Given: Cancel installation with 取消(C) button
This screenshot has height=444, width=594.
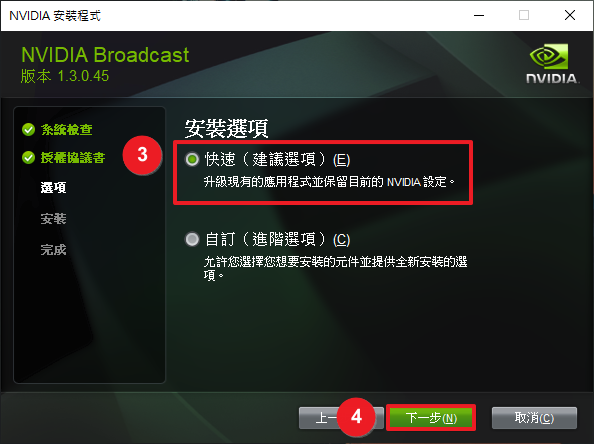Looking at the screenshot, I should click(534, 418).
